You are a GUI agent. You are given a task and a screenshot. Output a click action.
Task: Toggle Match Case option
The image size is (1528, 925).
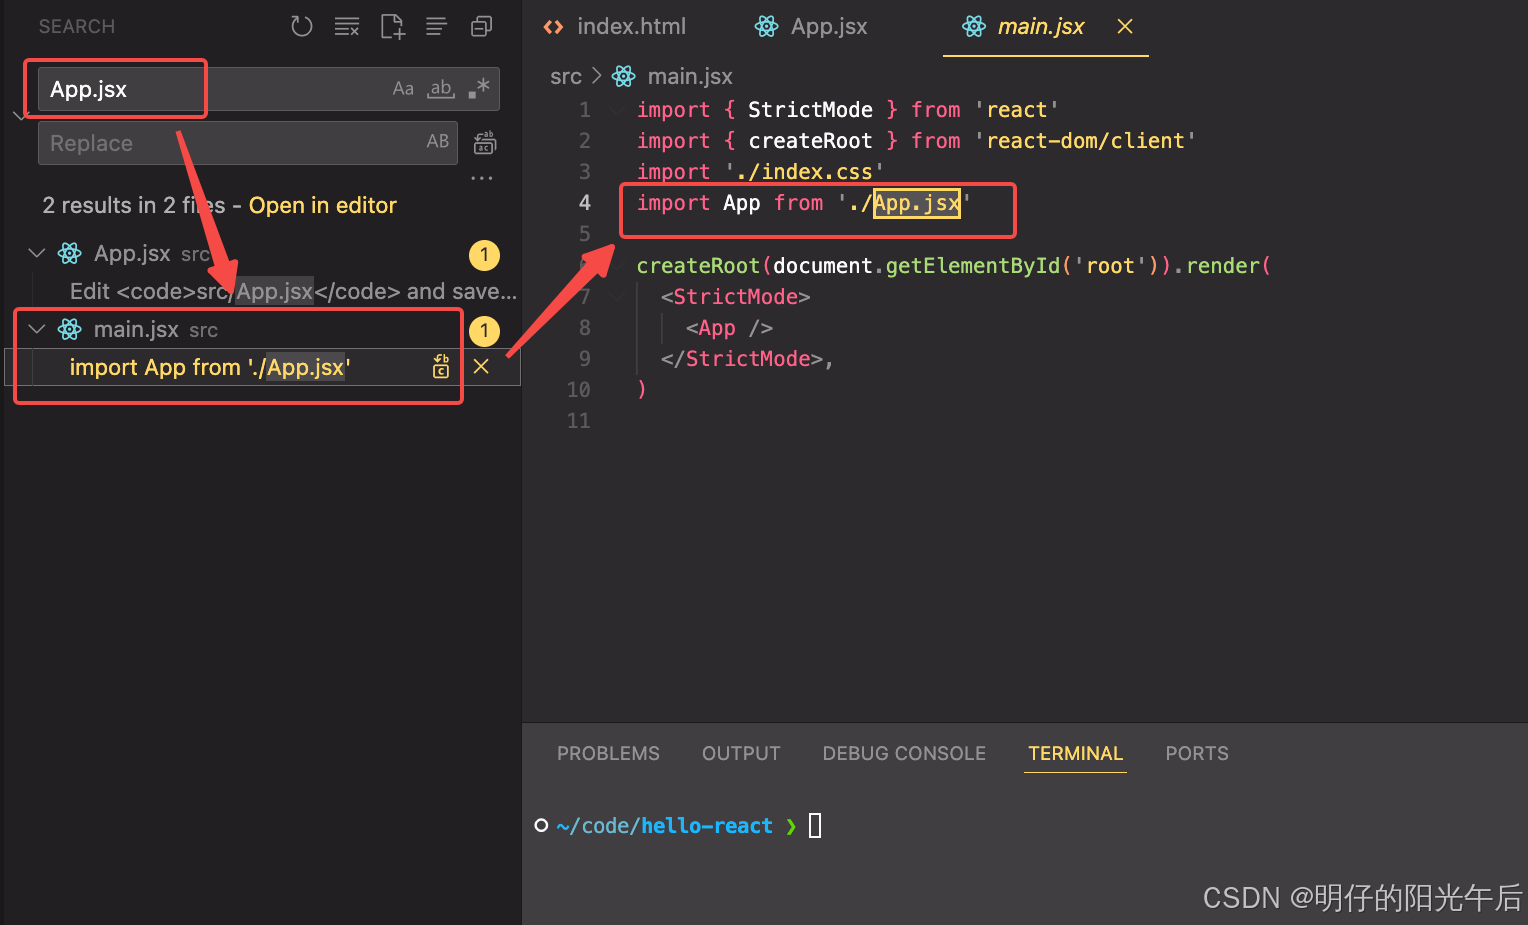[x=403, y=89]
